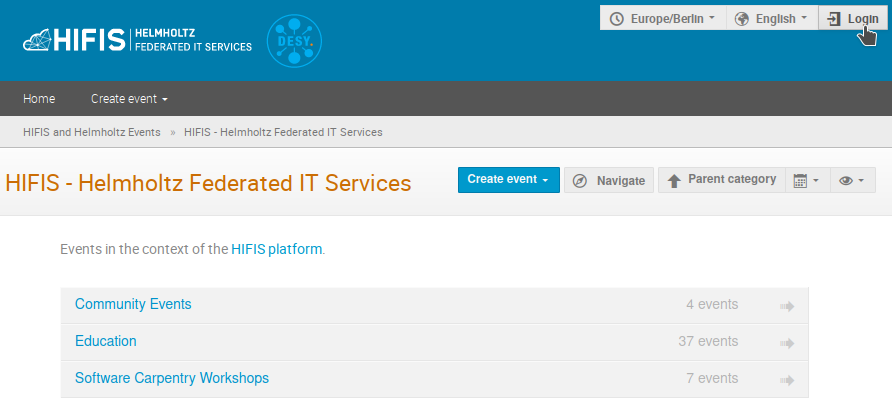Viewport: 892px width, 415px height.
Task: Click the '4 events' count text
Action: 712,304
